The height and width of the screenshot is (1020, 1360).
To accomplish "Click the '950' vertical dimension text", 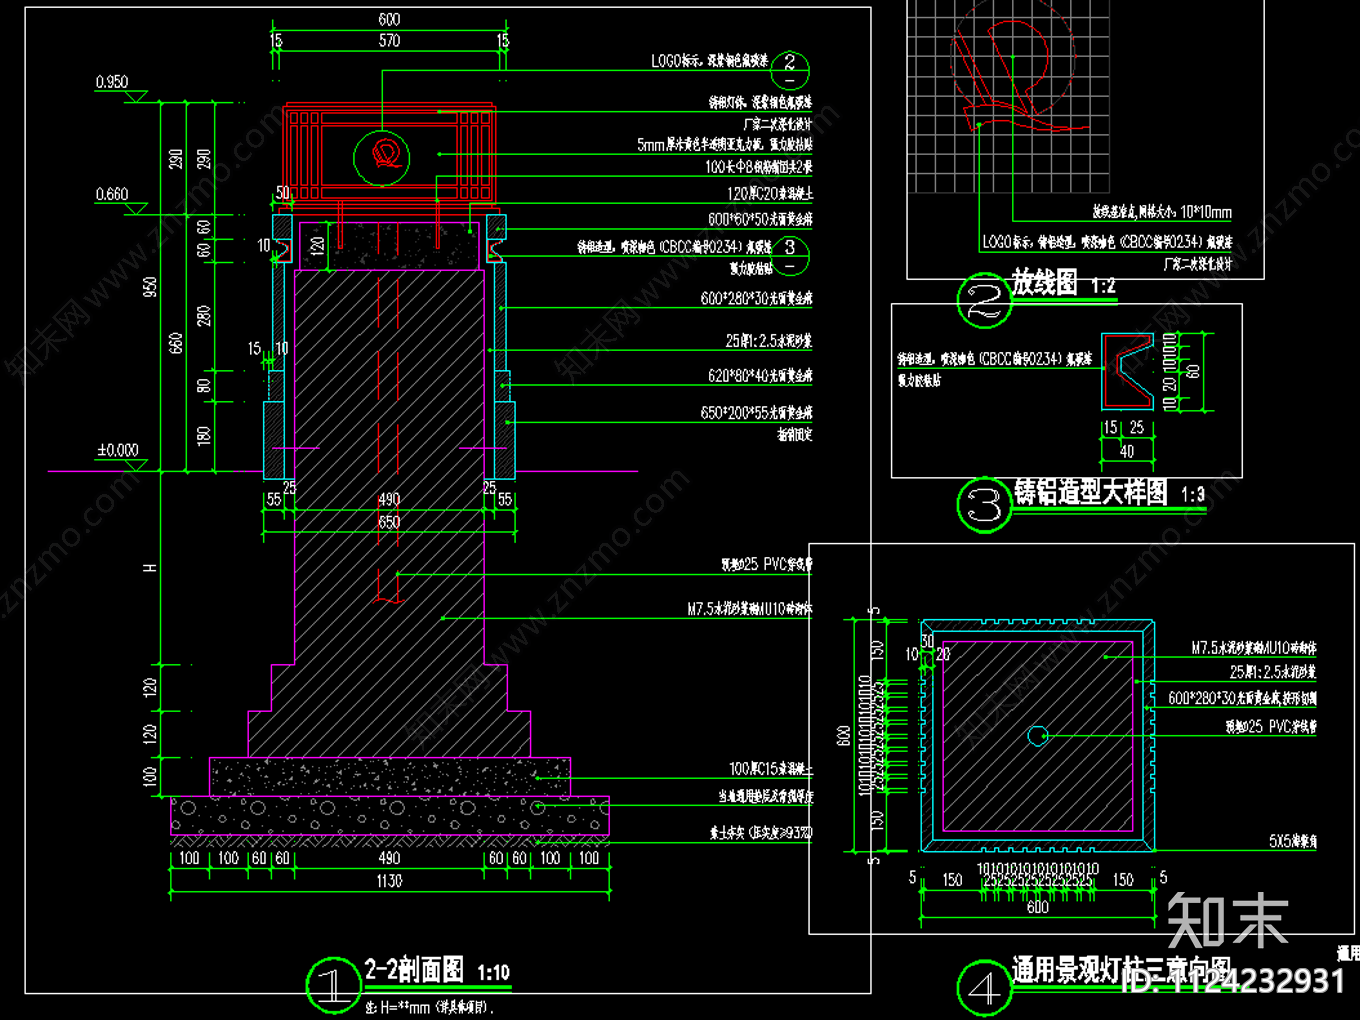I will pyautogui.click(x=150, y=287).
